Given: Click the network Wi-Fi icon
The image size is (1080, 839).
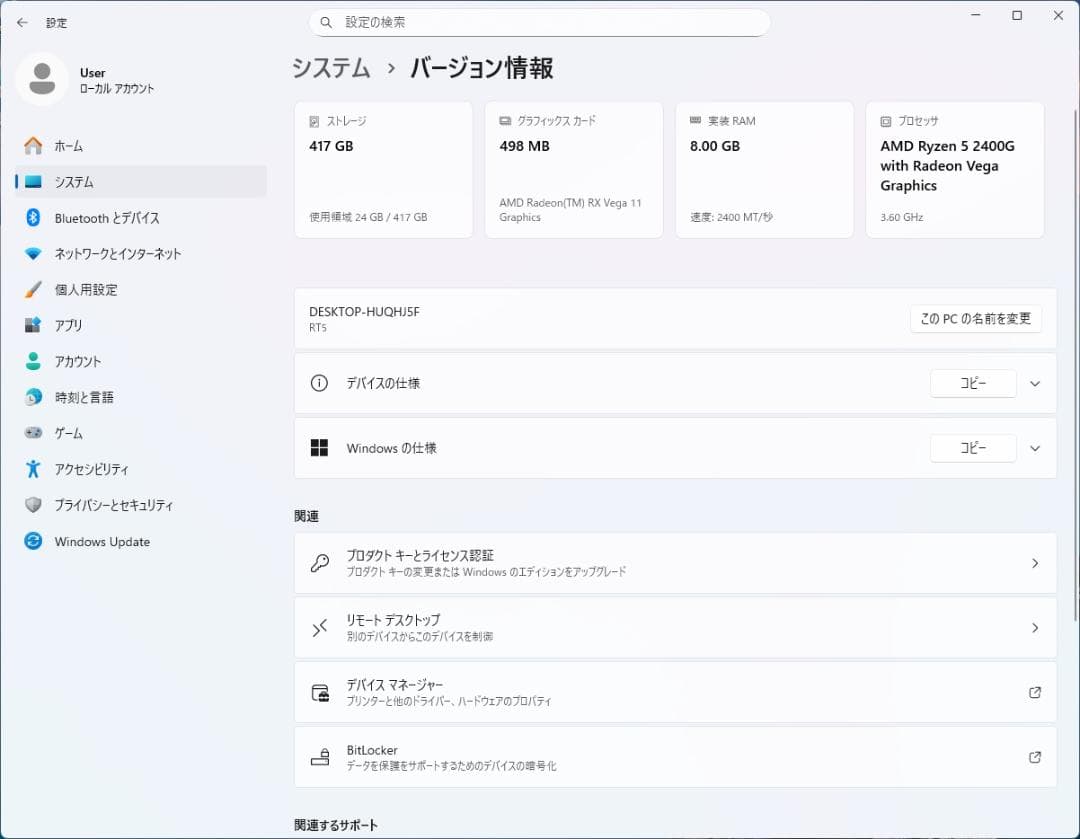Looking at the screenshot, I should (33, 253).
